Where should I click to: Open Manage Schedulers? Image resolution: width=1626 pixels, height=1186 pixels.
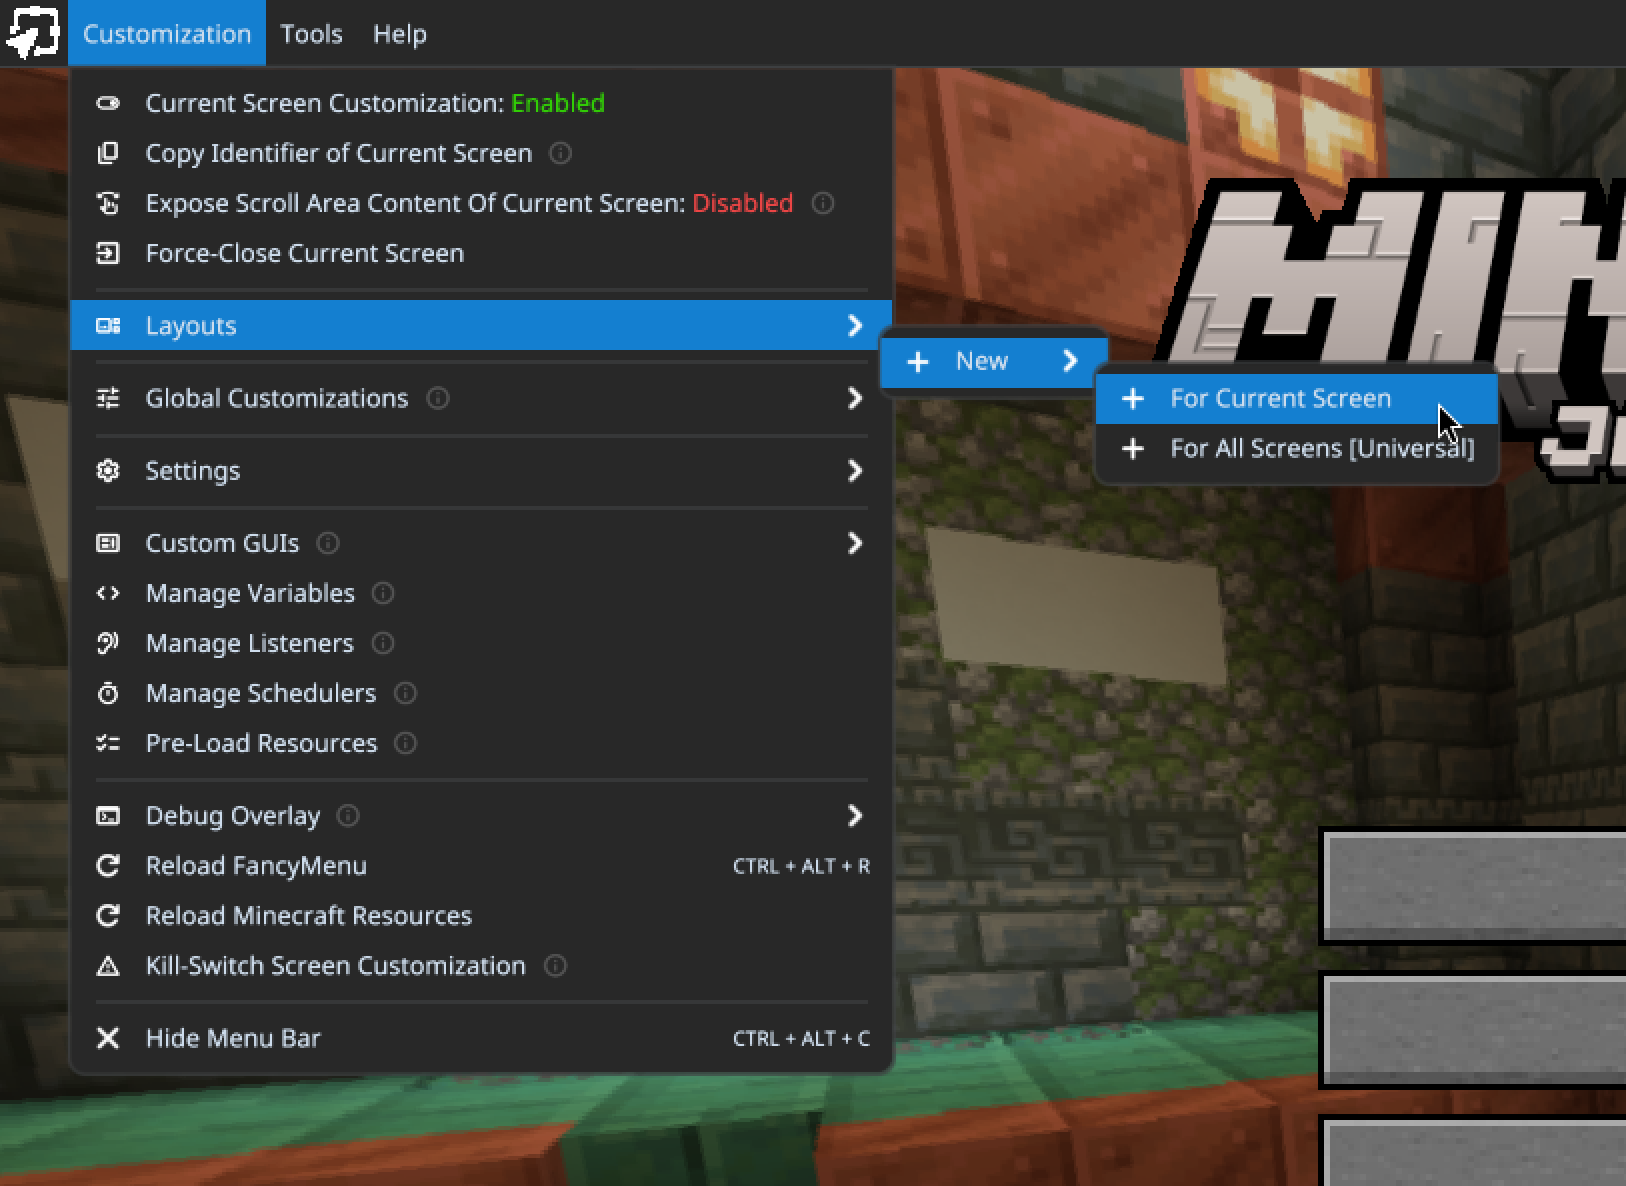tap(481, 693)
